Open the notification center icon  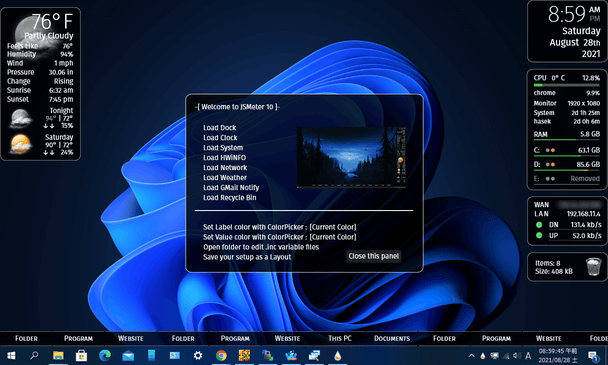tap(593, 355)
